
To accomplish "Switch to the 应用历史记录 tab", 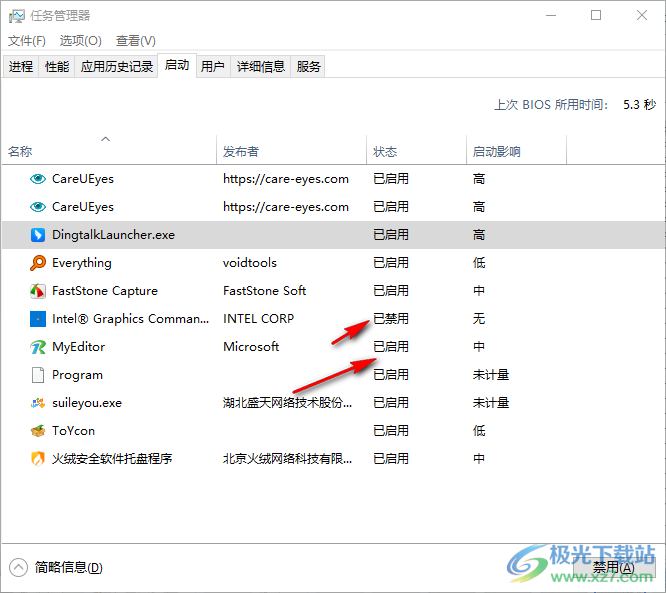I will point(117,66).
